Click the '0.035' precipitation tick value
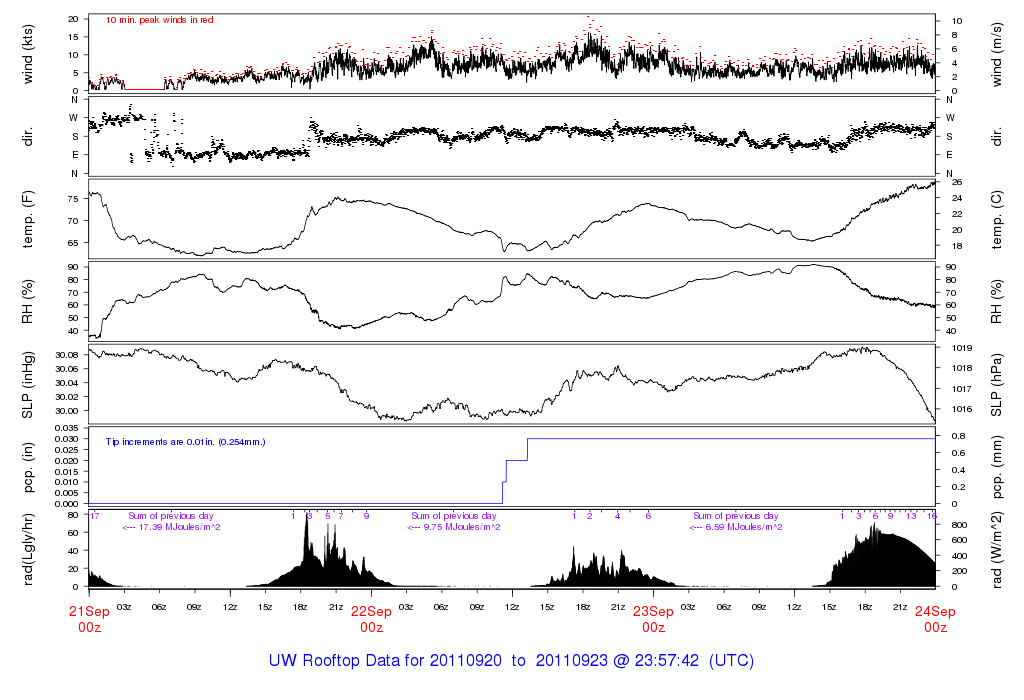 65,428
